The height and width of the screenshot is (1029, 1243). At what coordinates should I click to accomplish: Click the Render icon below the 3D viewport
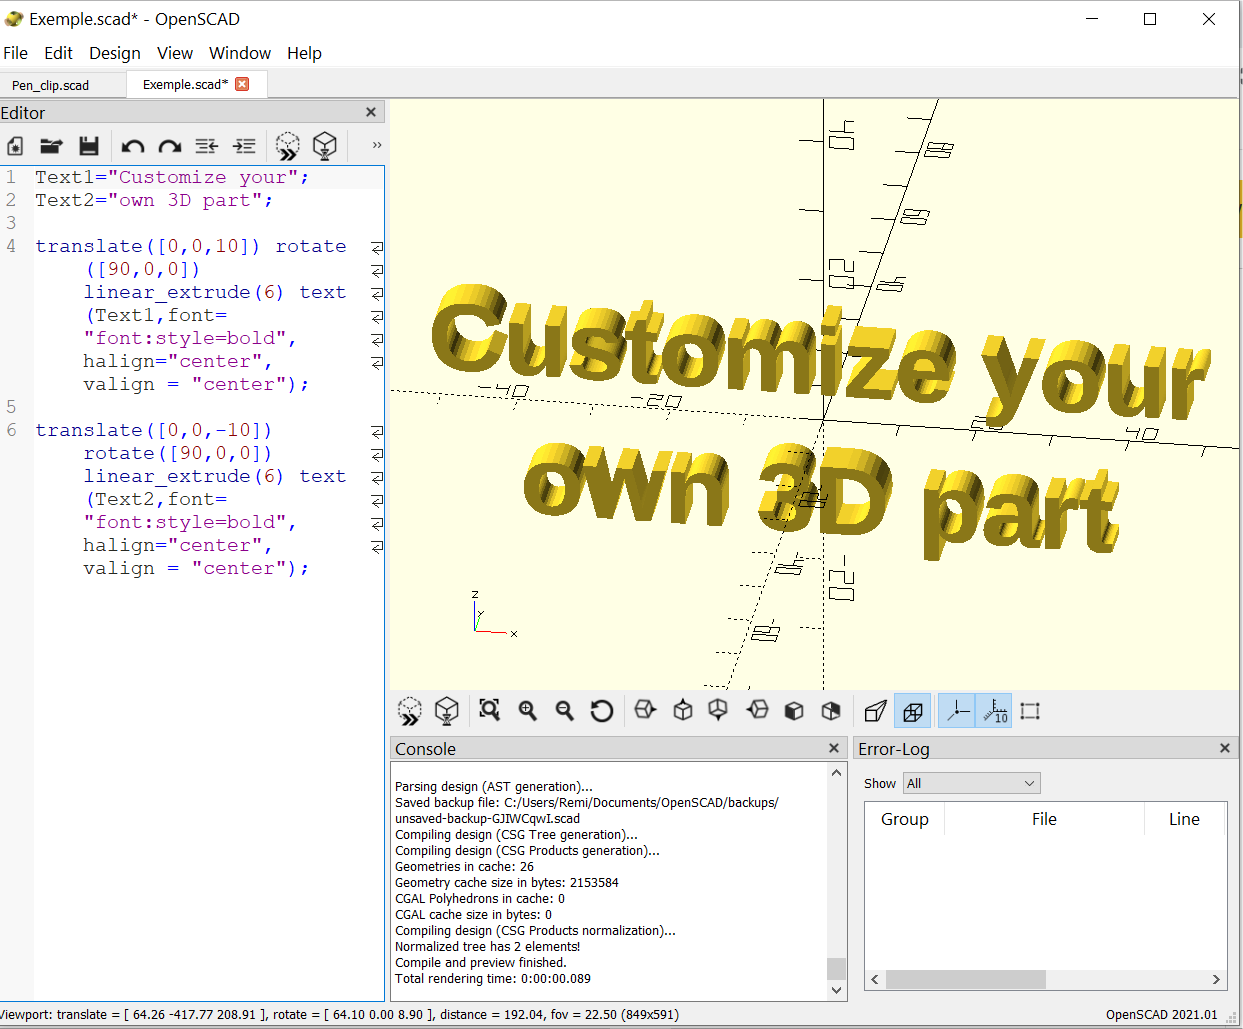point(447,710)
